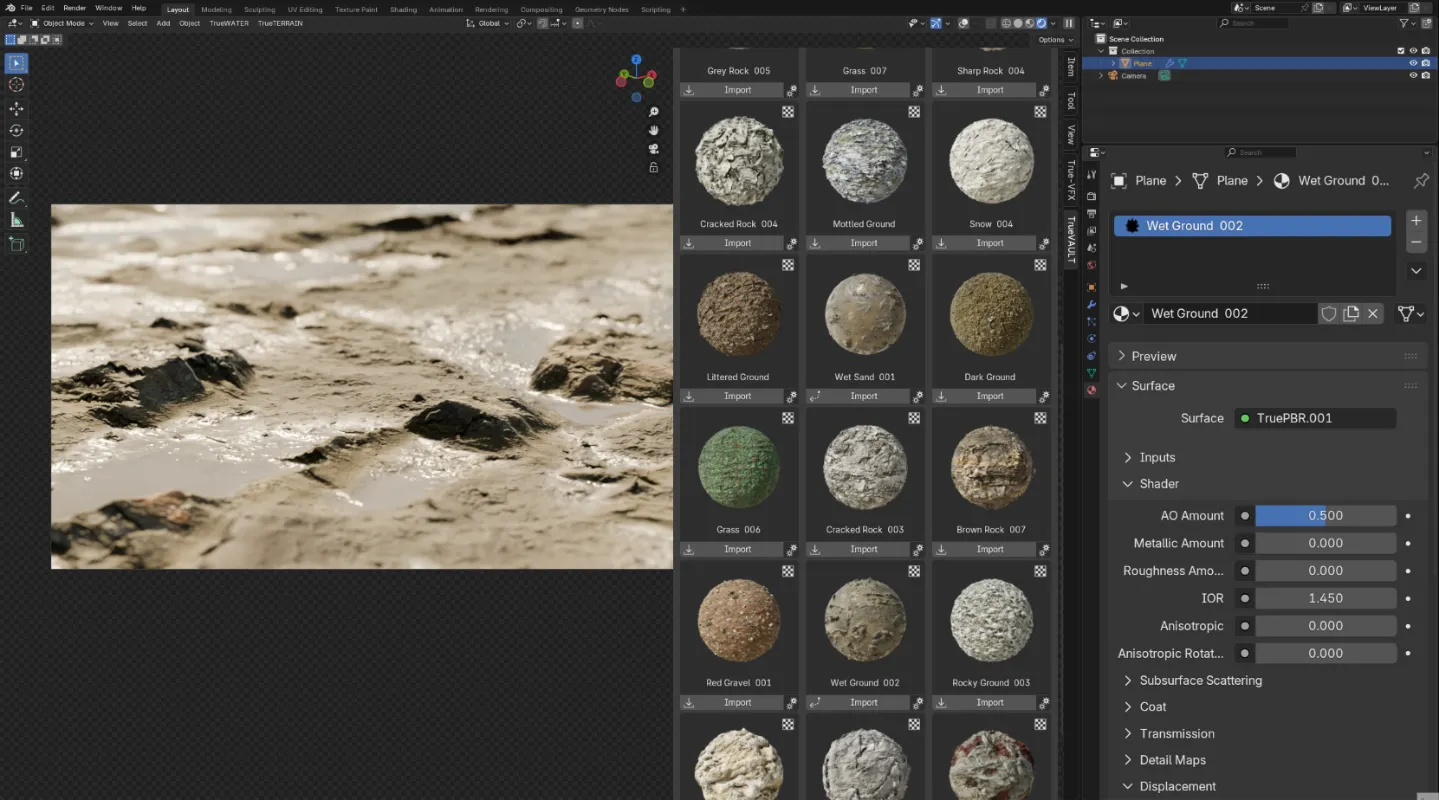The image size is (1439, 800).
Task: Activate the Measure tool
Action: coord(15,218)
